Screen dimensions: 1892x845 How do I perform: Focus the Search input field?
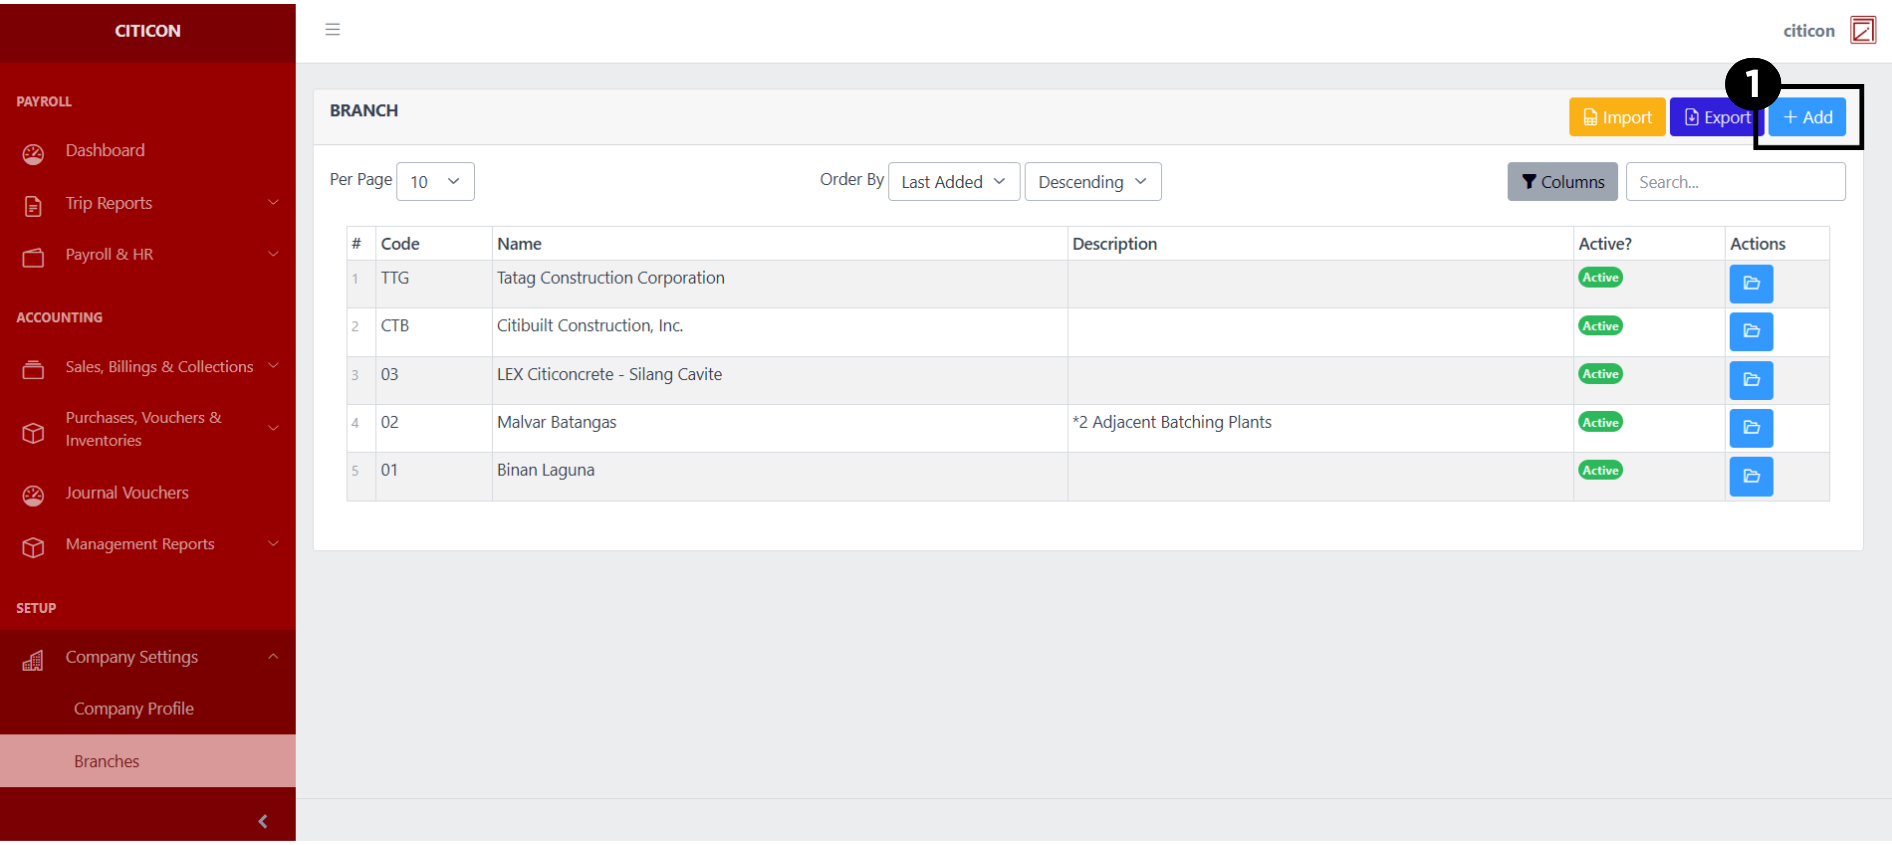coord(1735,182)
